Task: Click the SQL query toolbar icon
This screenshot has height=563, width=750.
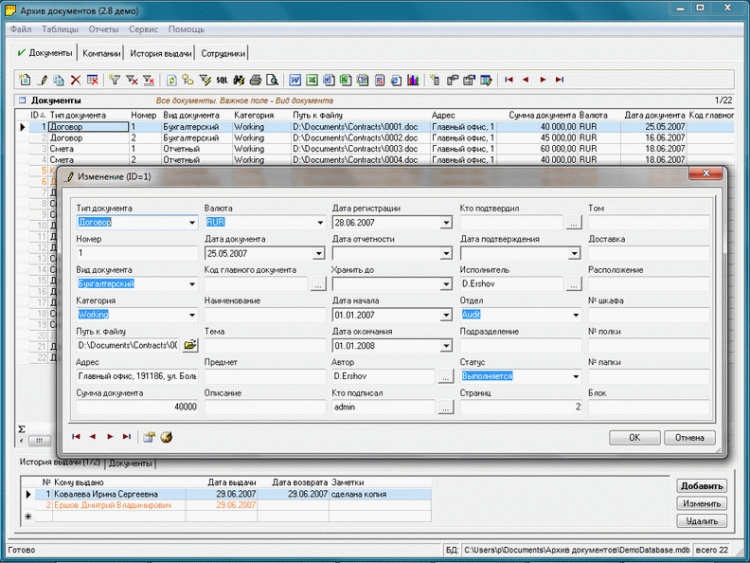Action: tap(222, 80)
